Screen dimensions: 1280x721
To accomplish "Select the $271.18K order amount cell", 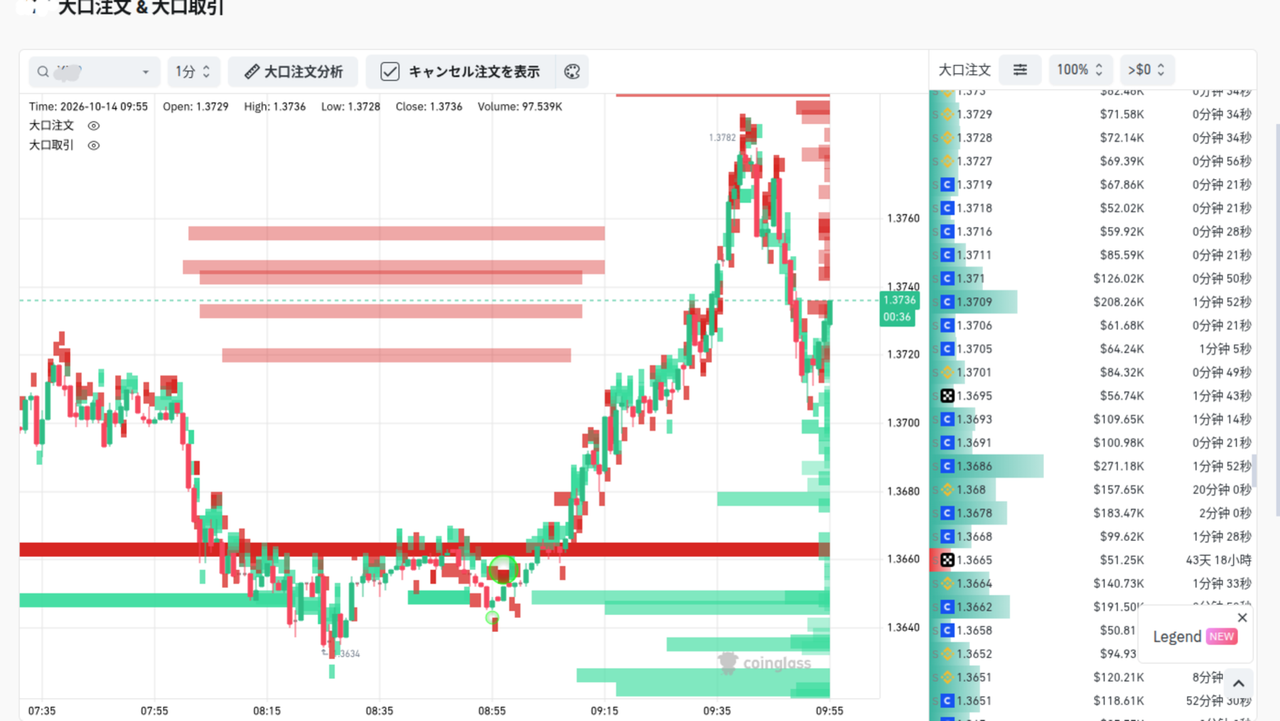I will point(1121,466).
